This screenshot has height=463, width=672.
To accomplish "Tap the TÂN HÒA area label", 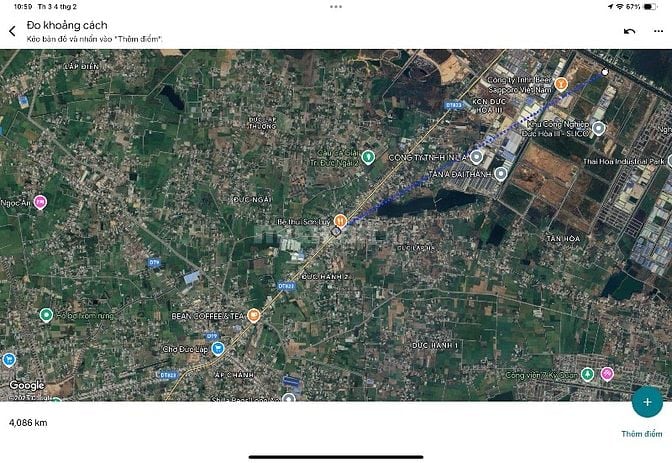I will click(x=563, y=238).
